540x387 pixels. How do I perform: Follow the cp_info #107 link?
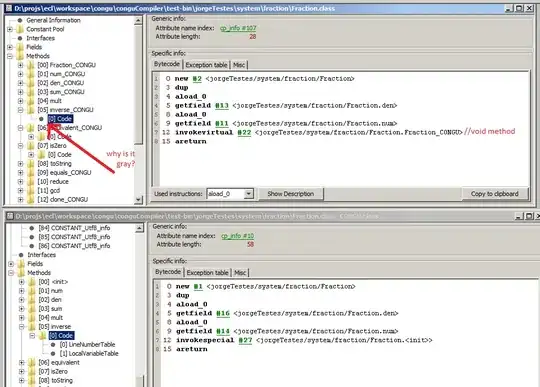coord(238,28)
